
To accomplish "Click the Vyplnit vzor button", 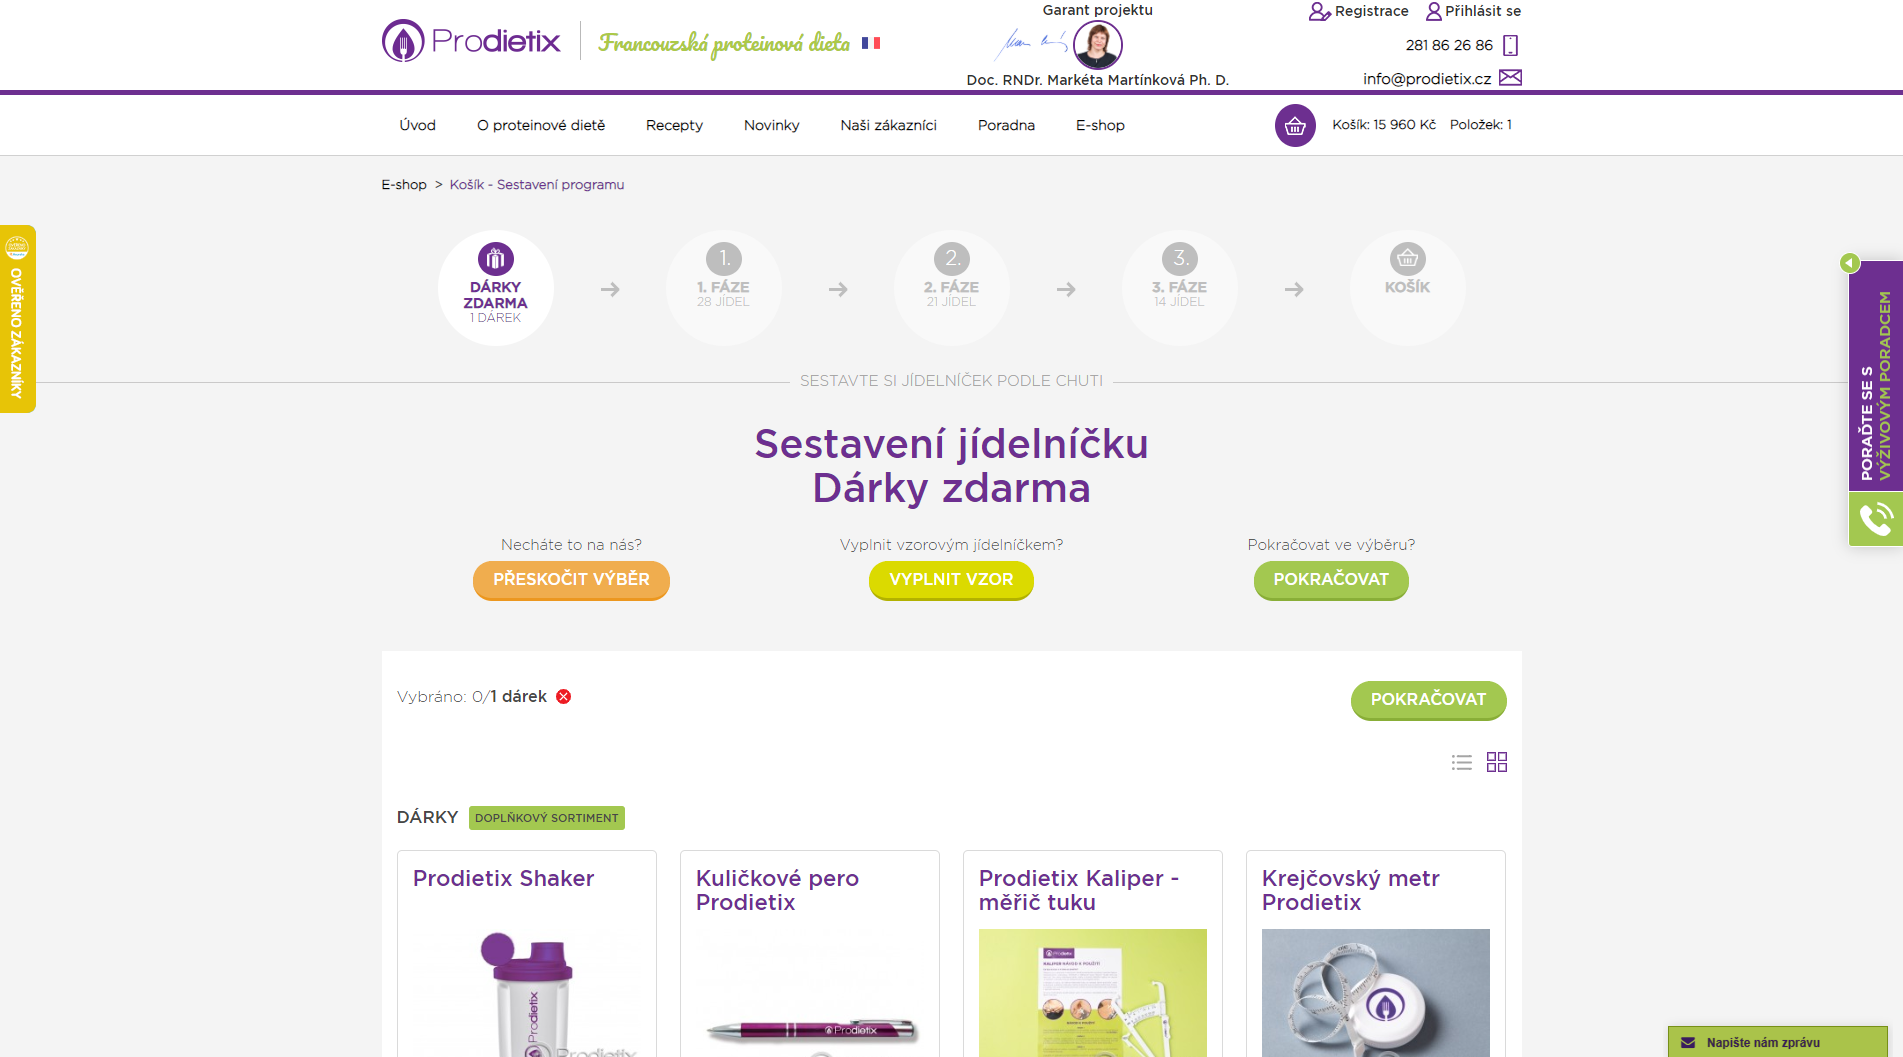I will 951,580.
